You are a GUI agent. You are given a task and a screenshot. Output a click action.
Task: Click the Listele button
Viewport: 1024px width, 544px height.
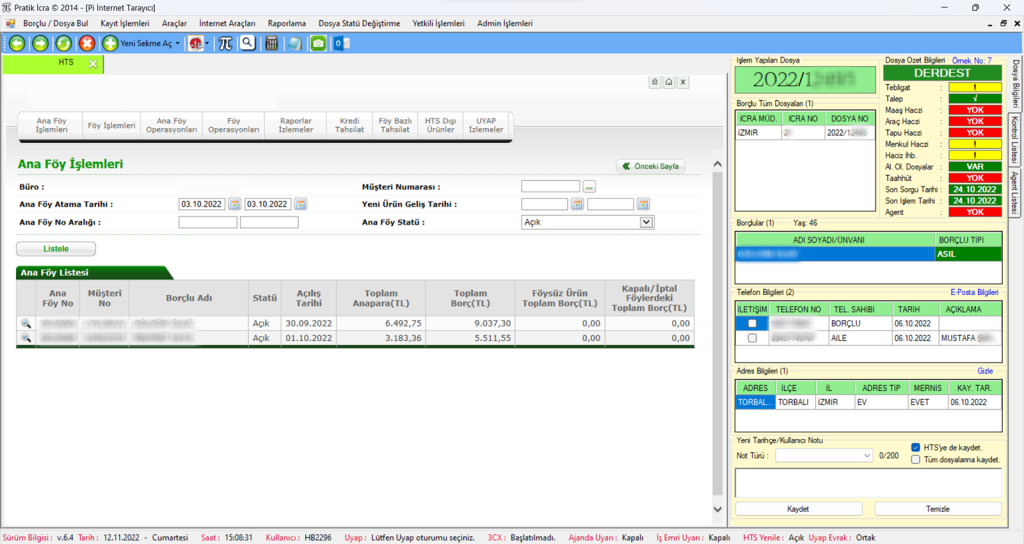(56, 248)
